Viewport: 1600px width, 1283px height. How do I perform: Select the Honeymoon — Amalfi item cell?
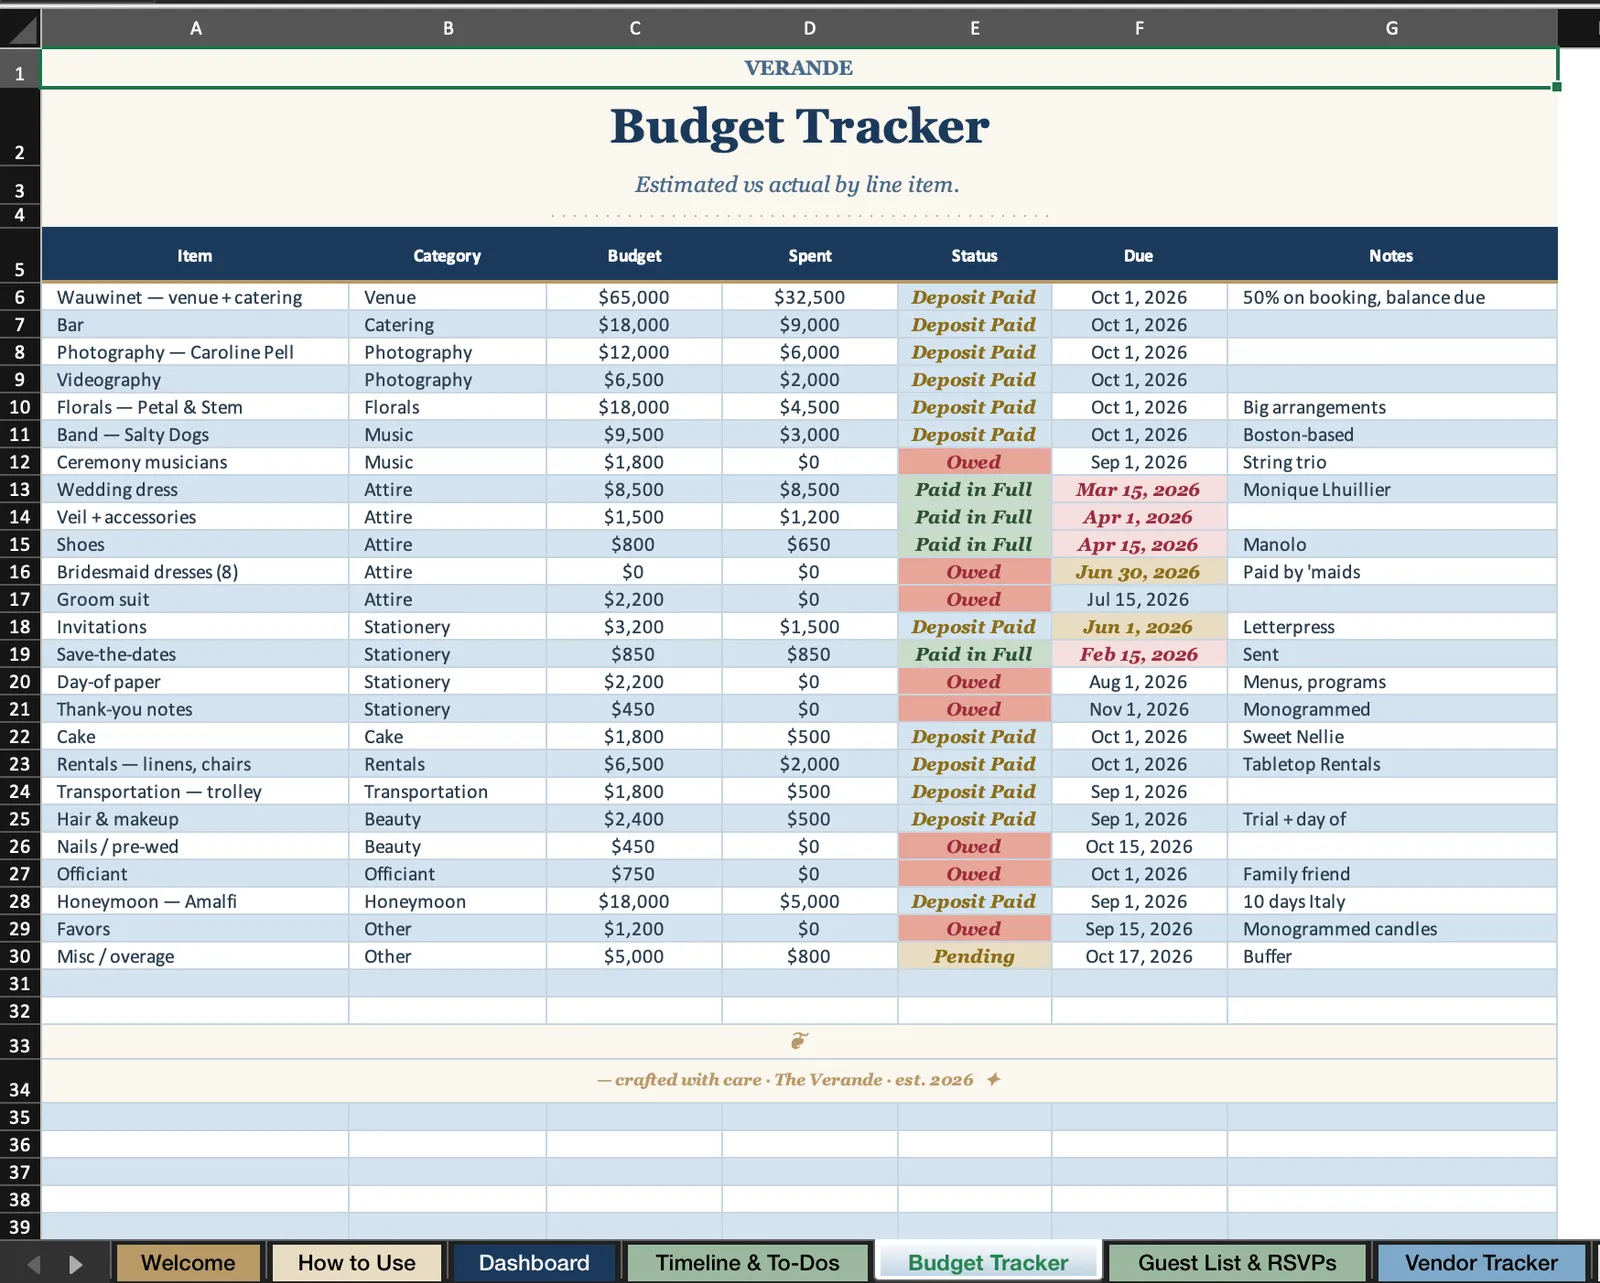tap(195, 901)
